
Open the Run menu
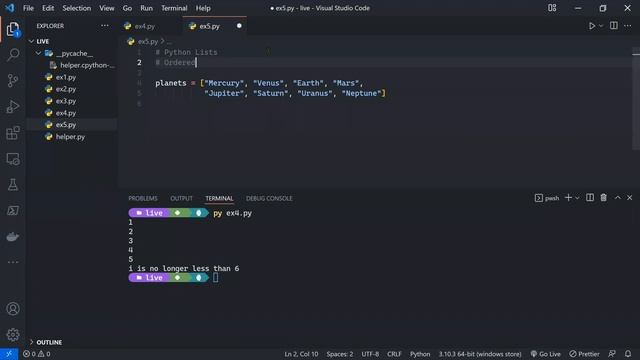click(147, 8)
